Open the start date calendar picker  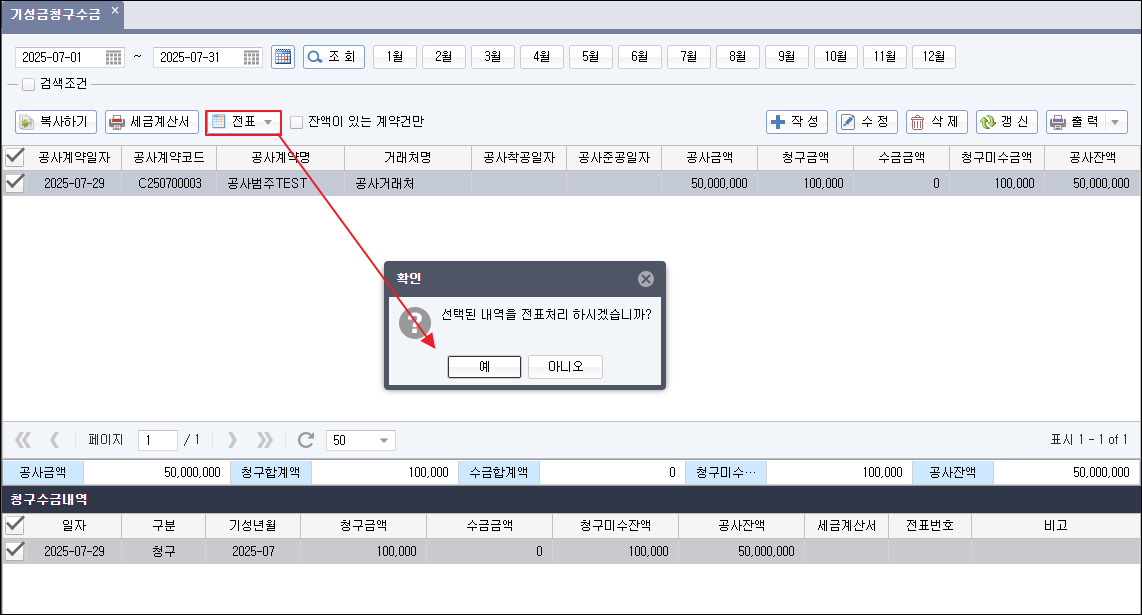tap(114, 56)
